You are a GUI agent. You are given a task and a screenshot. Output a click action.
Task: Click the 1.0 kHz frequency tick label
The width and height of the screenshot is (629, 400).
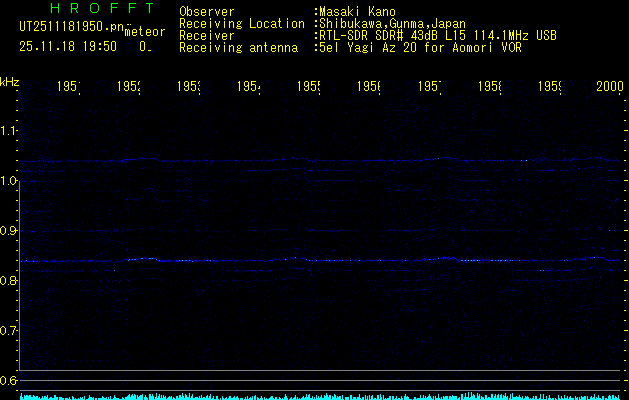pos(9,181)
